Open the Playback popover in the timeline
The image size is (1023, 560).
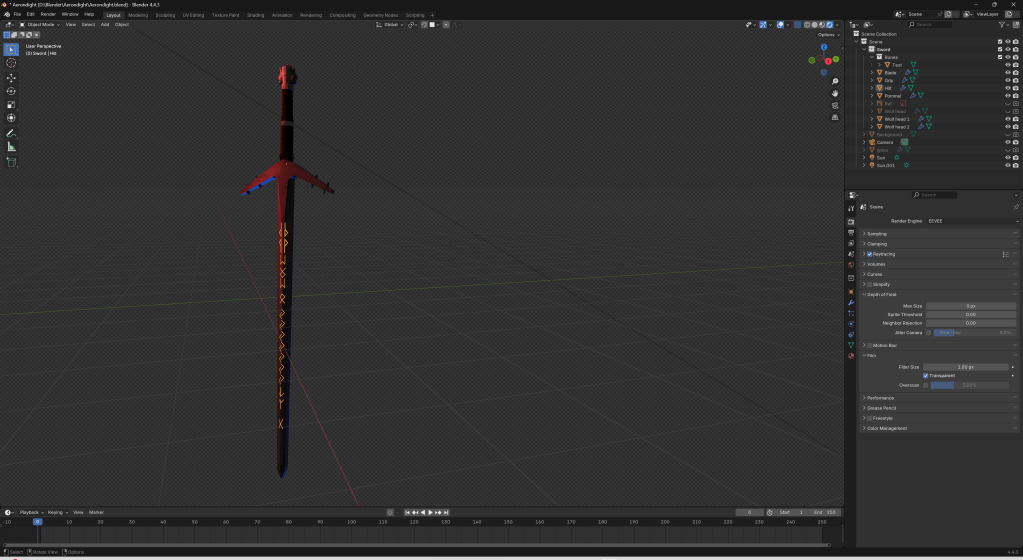[x=32, y=512]
